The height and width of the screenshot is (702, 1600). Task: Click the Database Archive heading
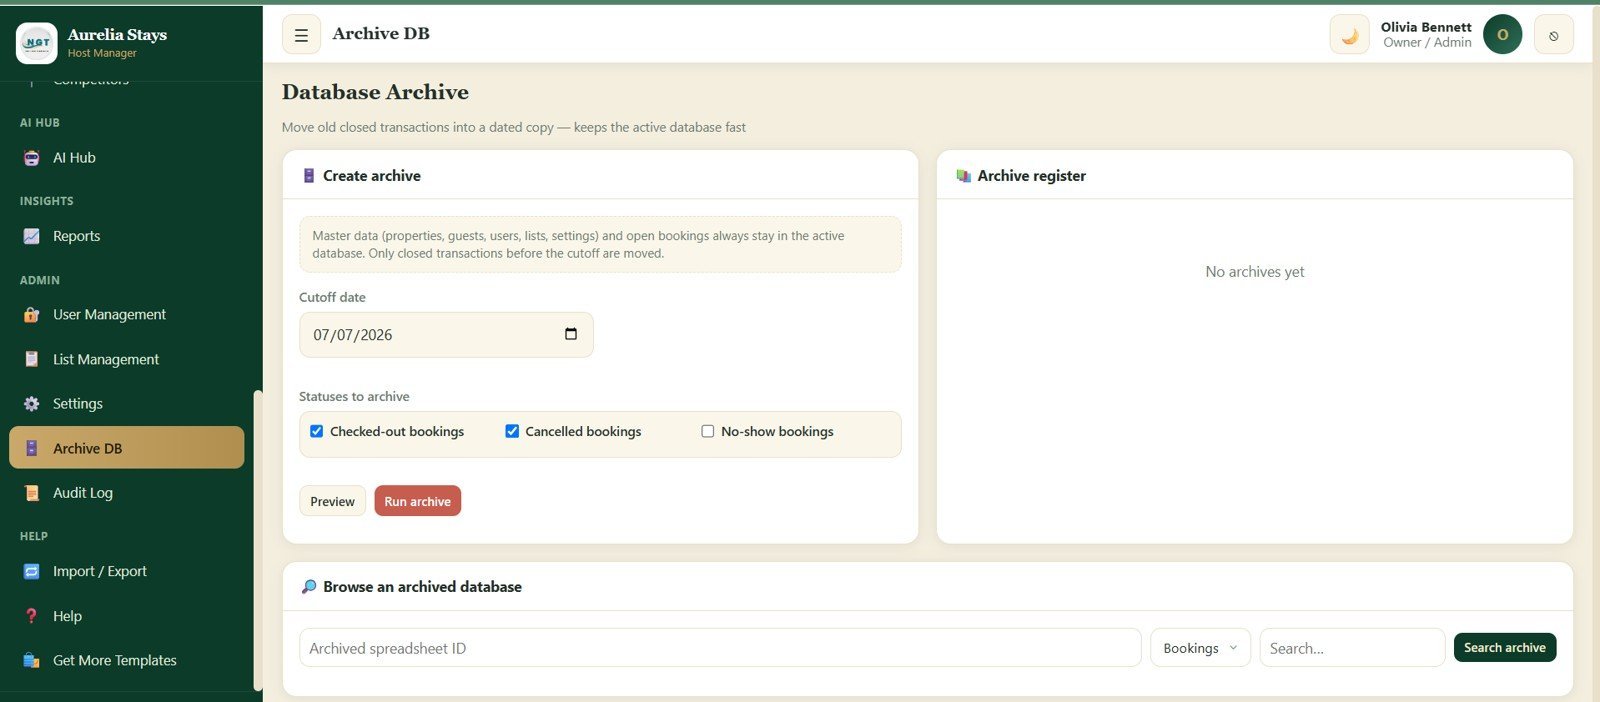(375, 92)
